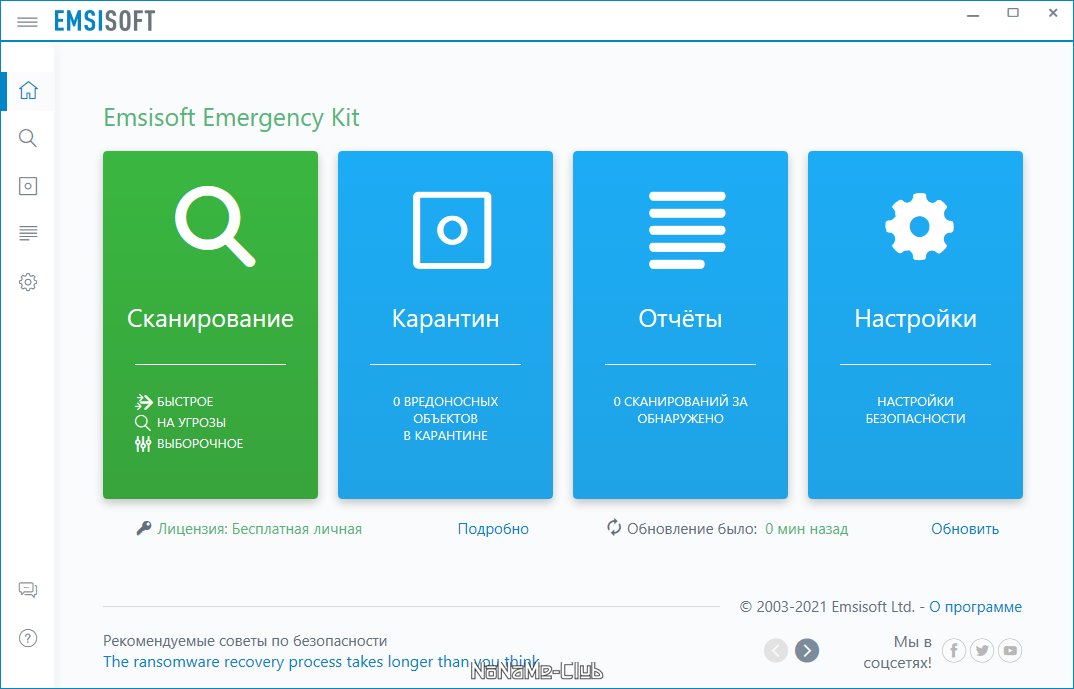Minimize the Emsisoft window

click(973, 15)
